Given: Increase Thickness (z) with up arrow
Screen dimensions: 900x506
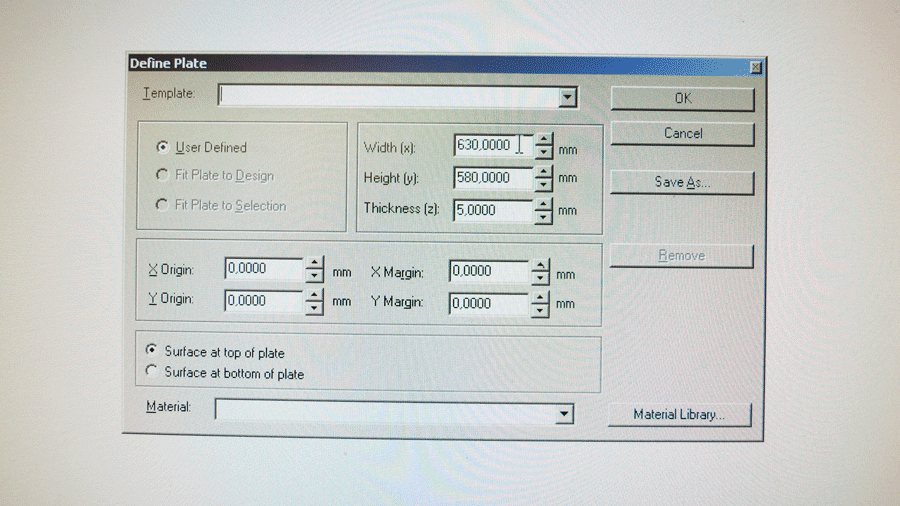Looking at the screenshot, I should click(543, 204).
